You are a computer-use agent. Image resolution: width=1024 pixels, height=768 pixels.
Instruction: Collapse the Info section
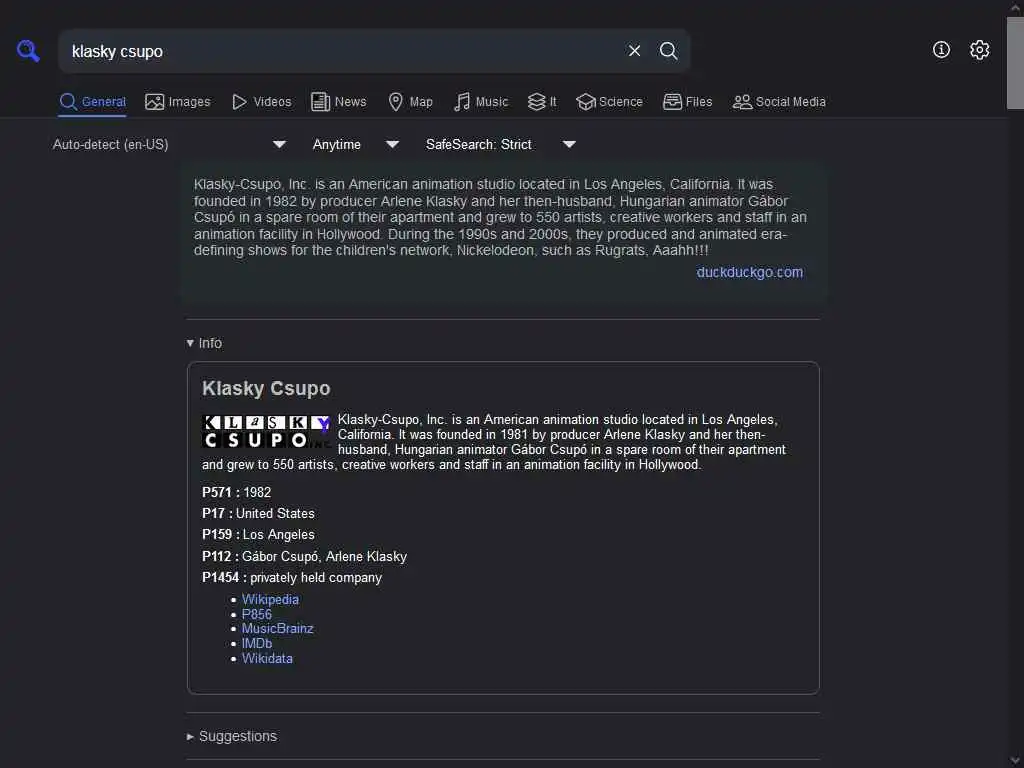coord(204,343)
